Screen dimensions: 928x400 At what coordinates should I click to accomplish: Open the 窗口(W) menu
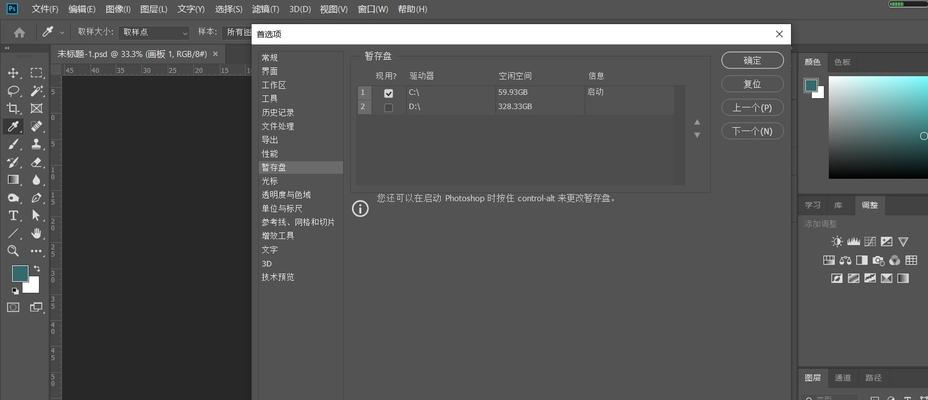[x=373, y=9]
